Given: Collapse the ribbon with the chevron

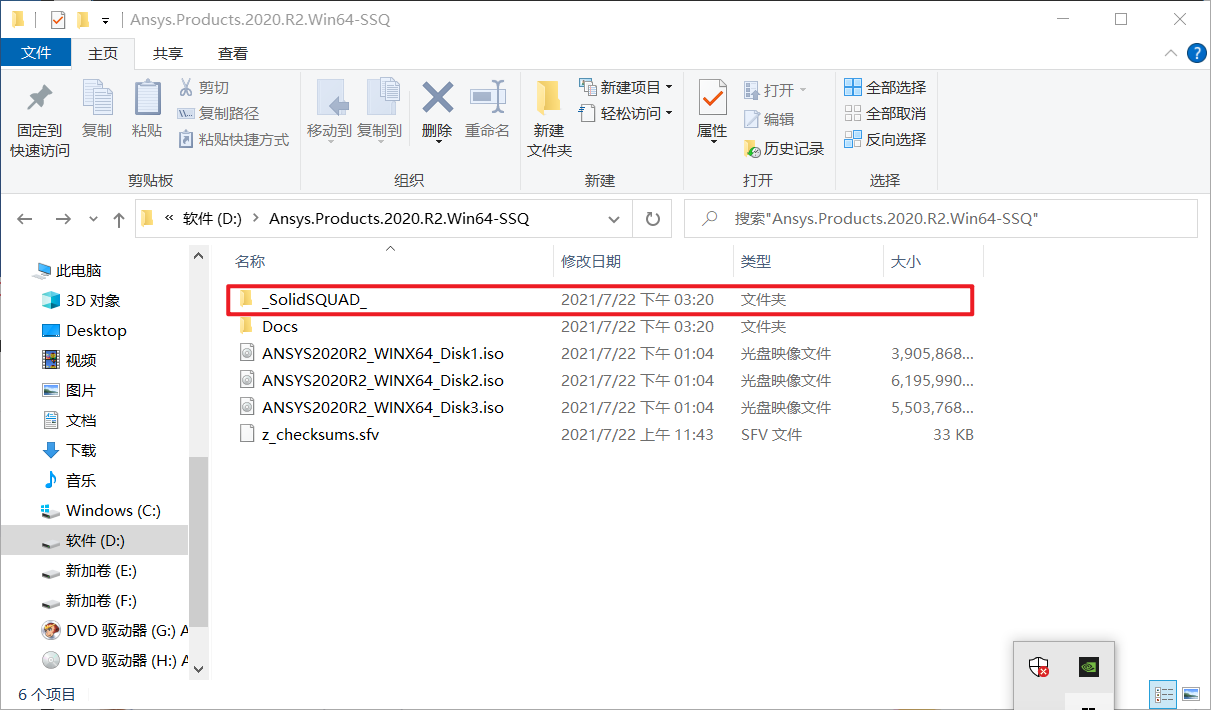Looking at the screenshot, I should (x=1171, y=54).
